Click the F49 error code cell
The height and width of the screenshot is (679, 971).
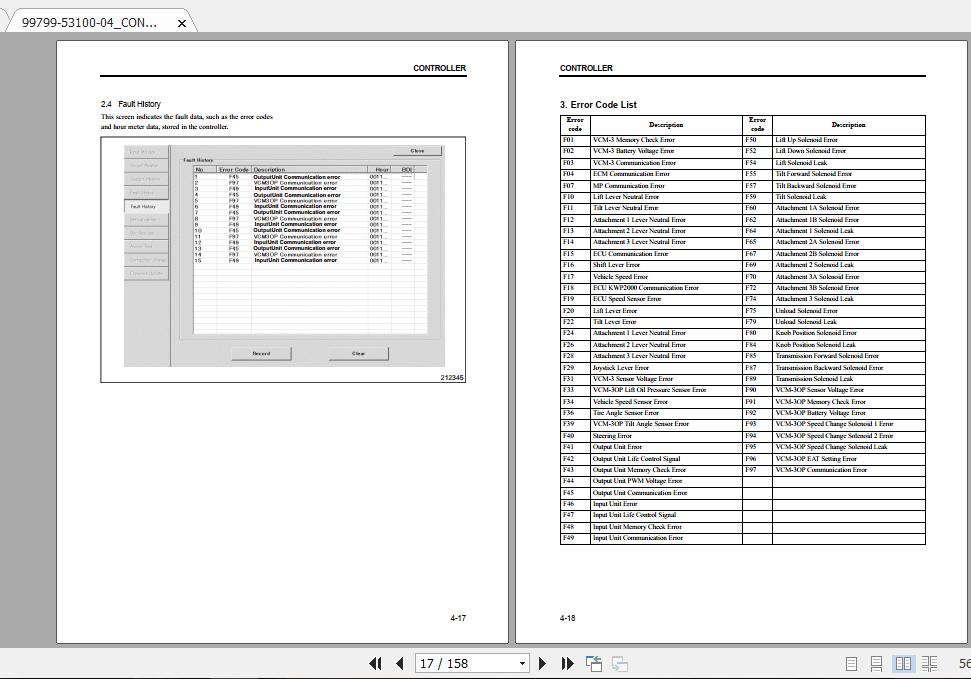coord(575,538)
